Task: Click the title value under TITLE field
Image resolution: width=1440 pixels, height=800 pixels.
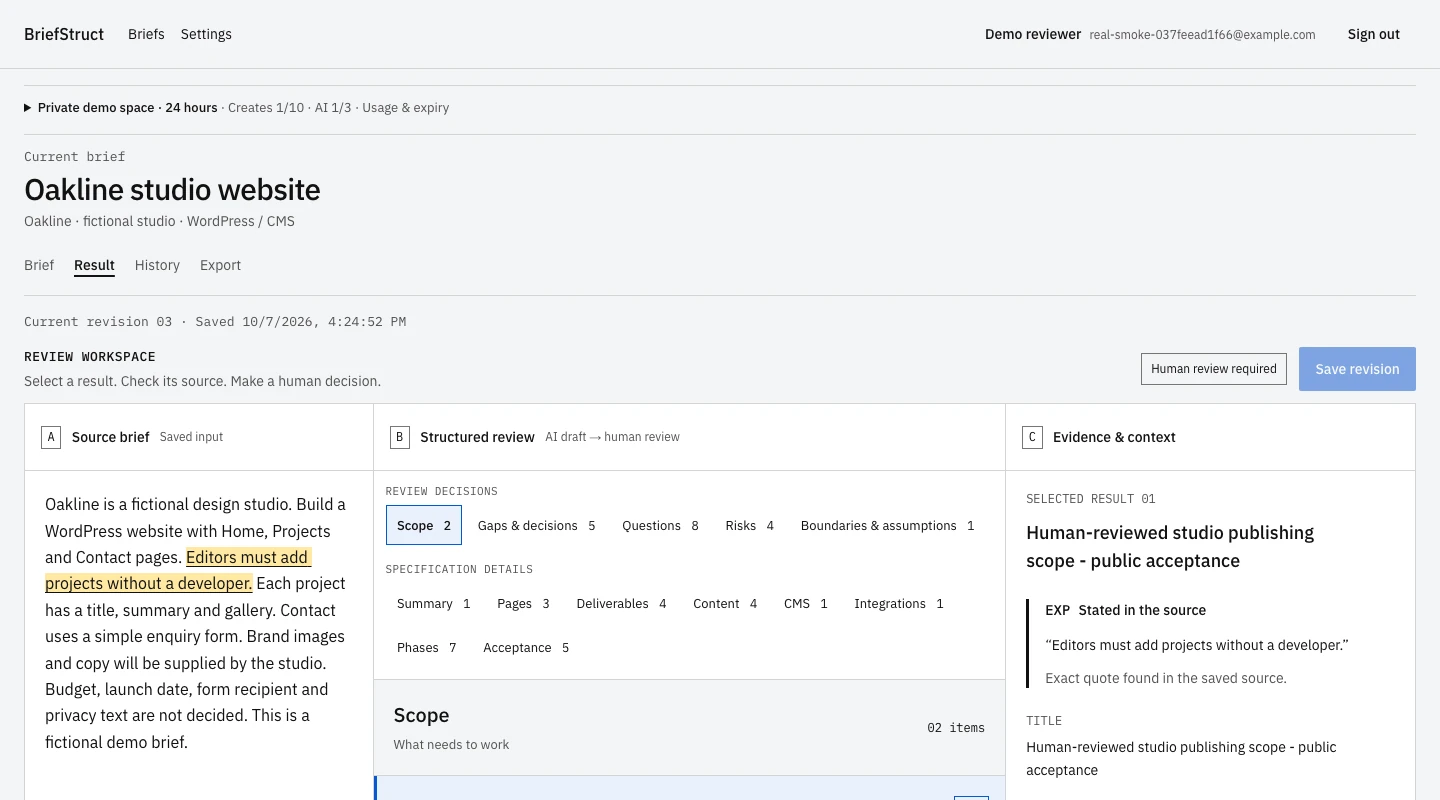Action: click(1181, 758)
